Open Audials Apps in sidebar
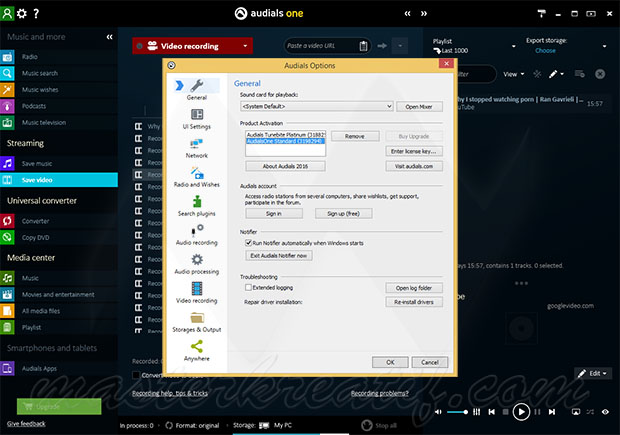Image resolution: width=620 pixels, height=435 pixels. 39,368
